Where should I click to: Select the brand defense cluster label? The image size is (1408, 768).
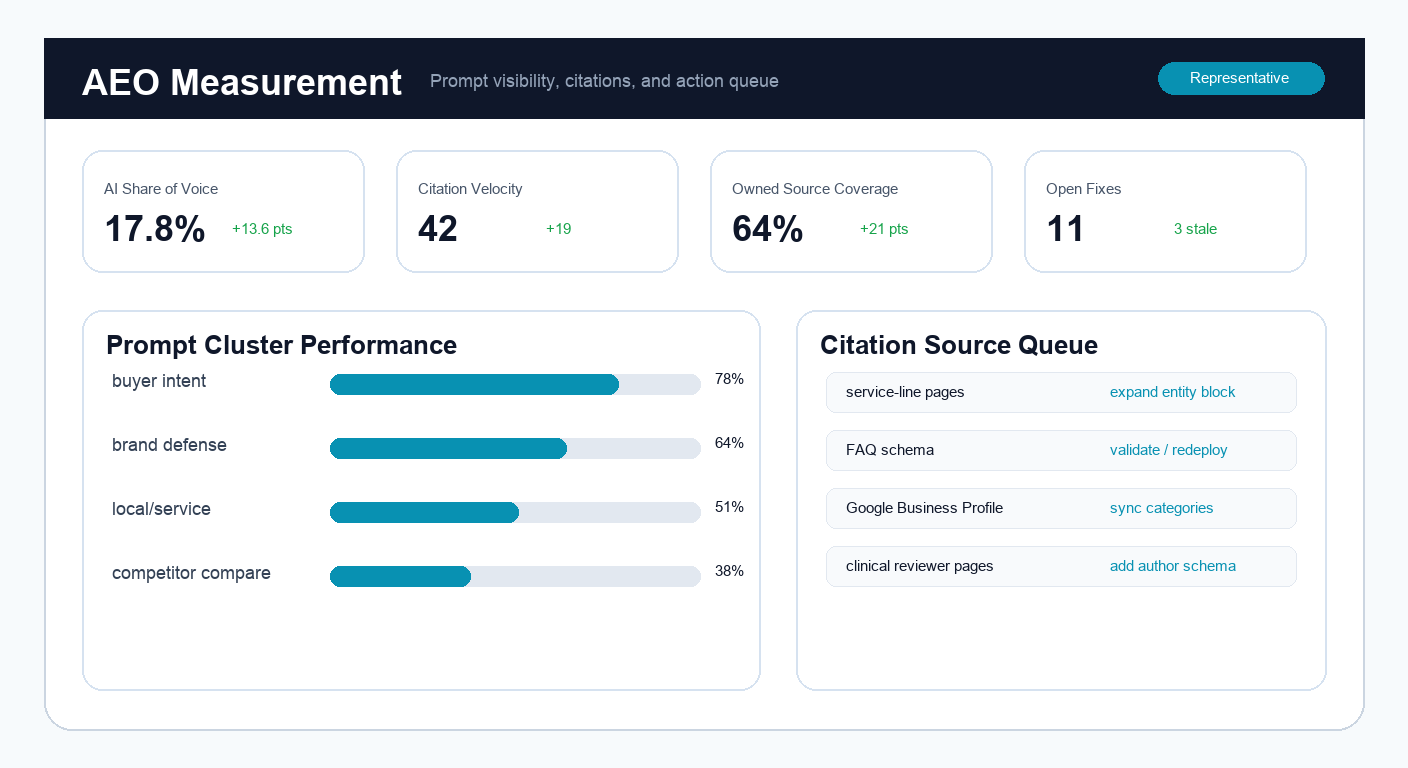169,445
